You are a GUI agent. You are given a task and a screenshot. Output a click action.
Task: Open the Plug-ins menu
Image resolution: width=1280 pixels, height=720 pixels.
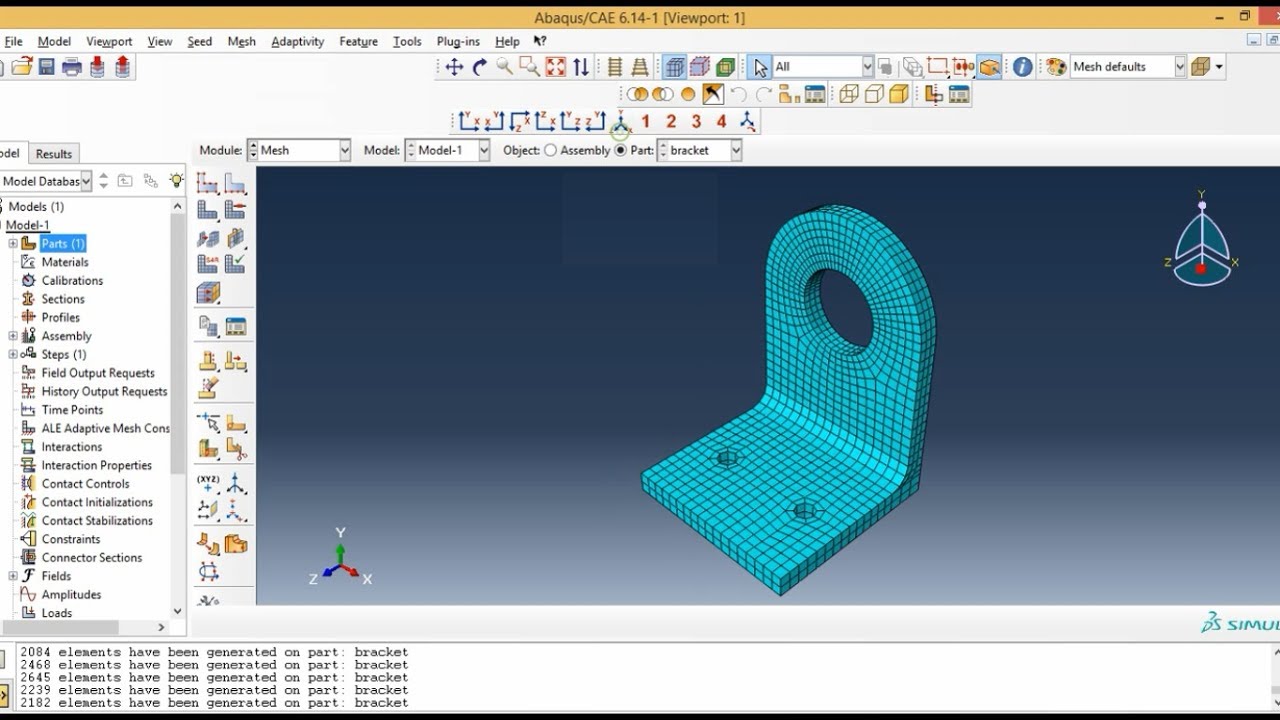[x=458, y=42]
